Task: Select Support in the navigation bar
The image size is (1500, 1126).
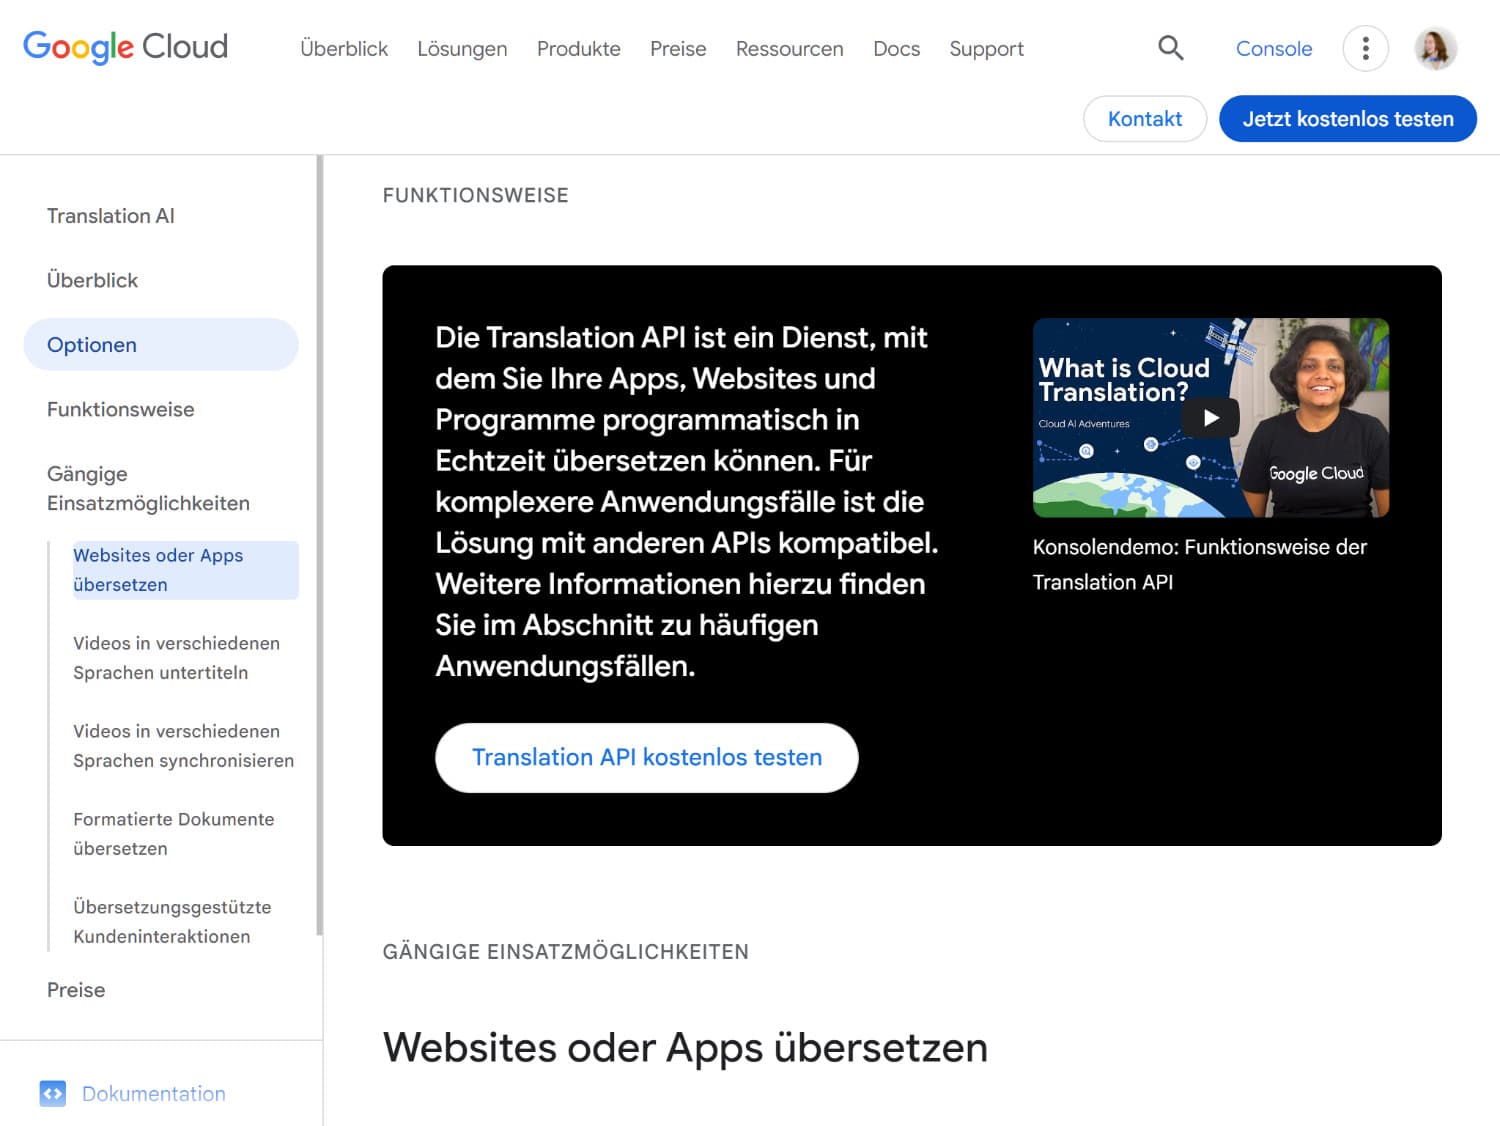Action: click(985, 48)
